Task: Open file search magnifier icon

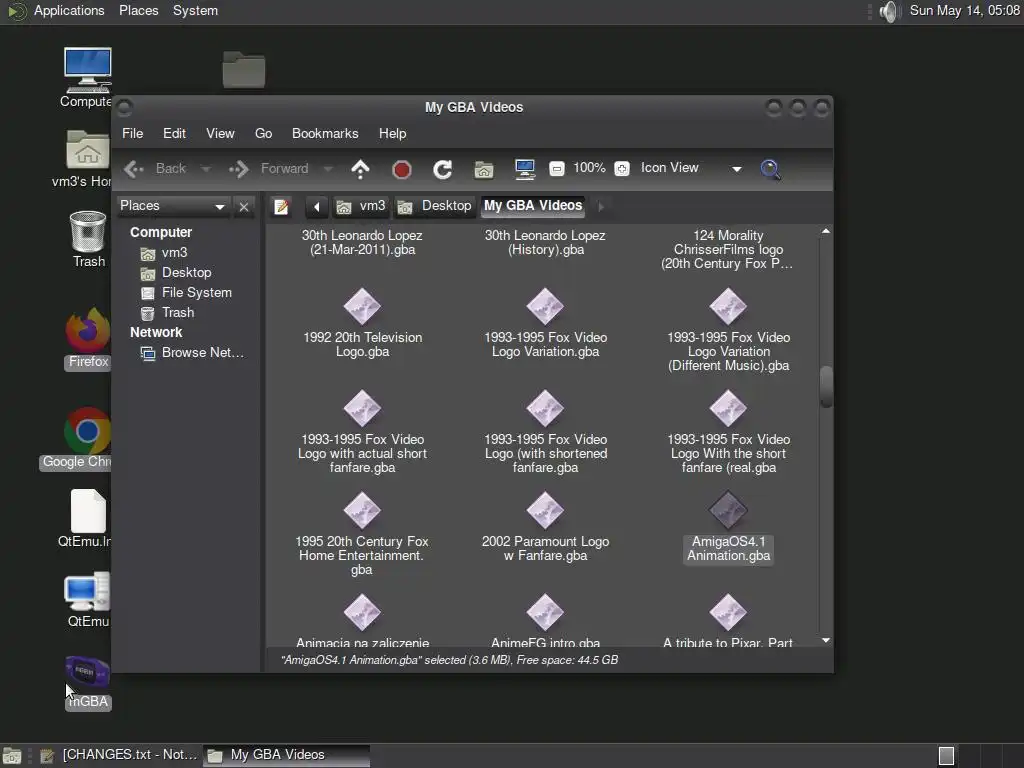Action: coord(770,169)
